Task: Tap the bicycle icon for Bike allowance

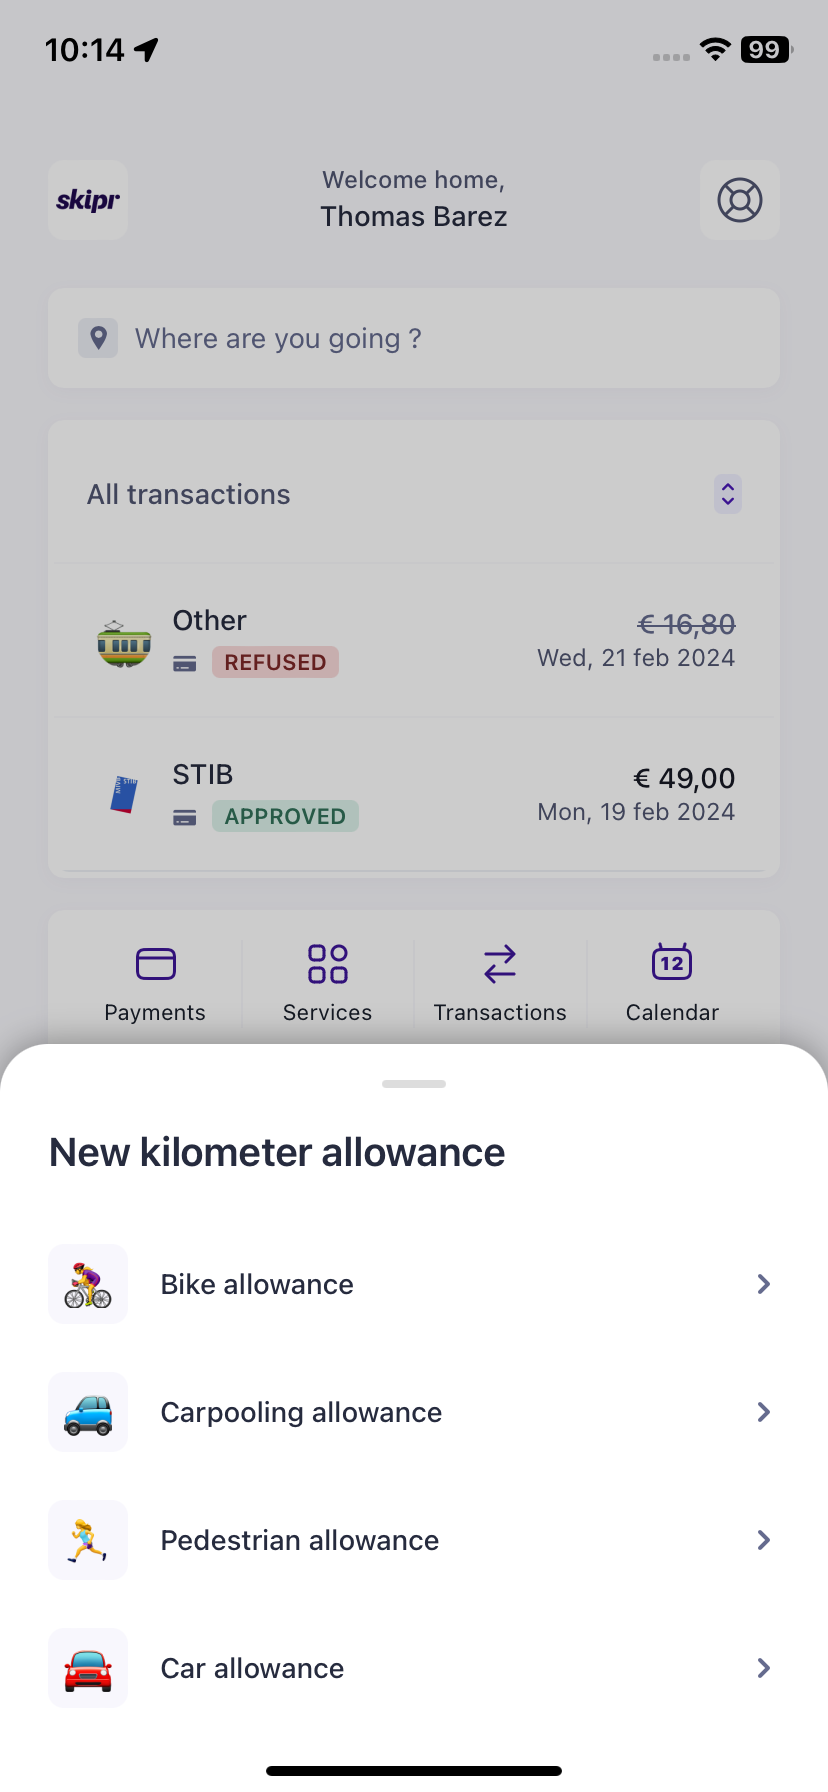Action: click(x=88, y=1284)
